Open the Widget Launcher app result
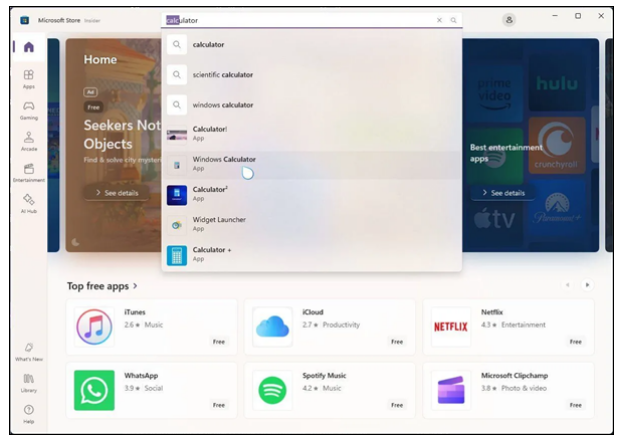620x439 pixels. tap(312, 225)
